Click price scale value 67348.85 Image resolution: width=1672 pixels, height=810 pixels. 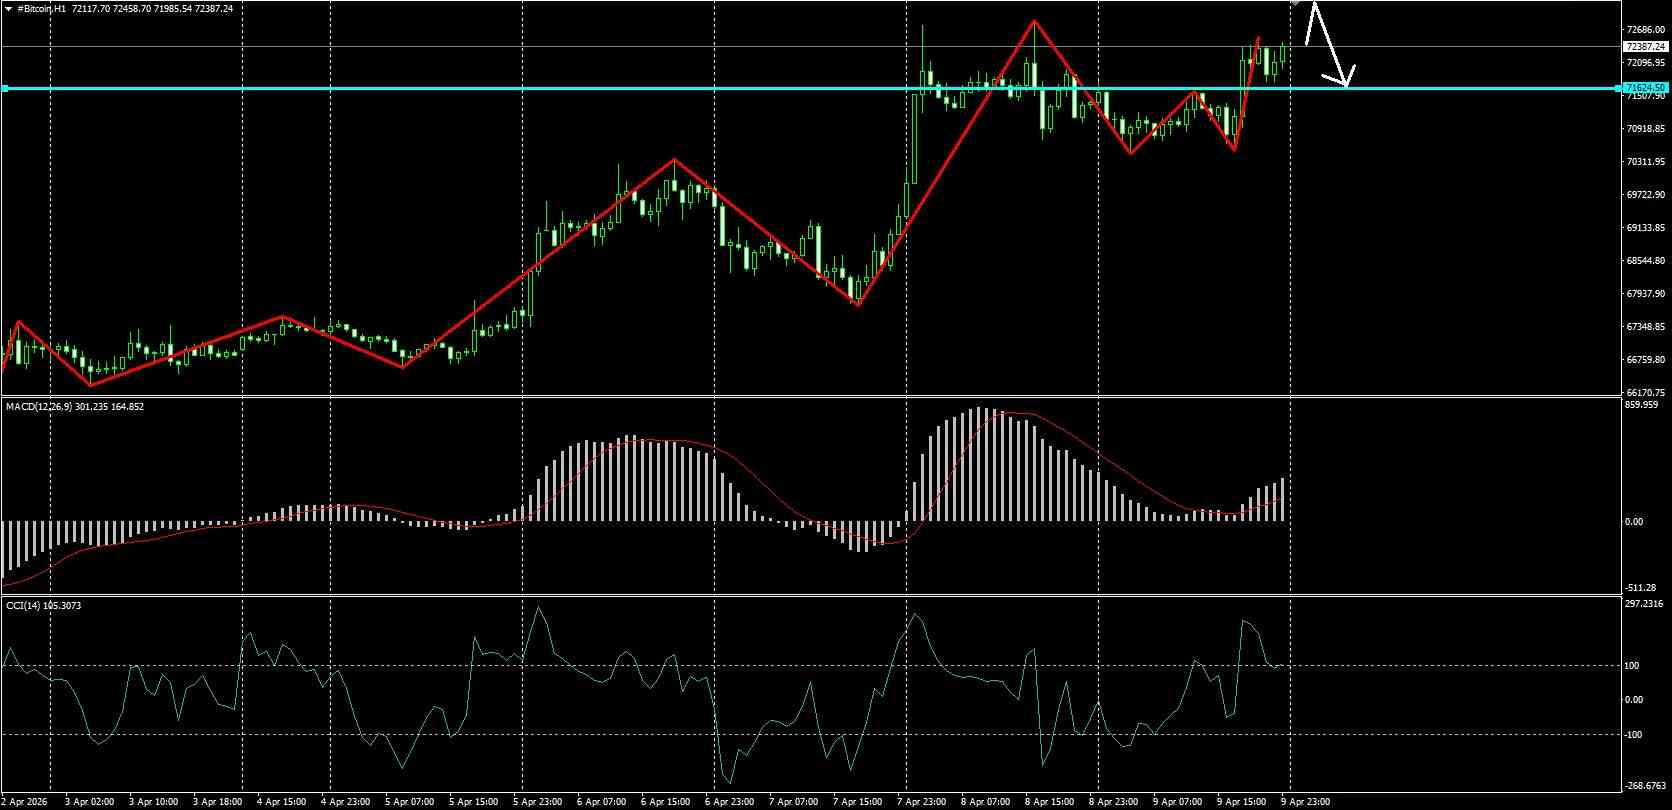click(x=1645, y=327)
